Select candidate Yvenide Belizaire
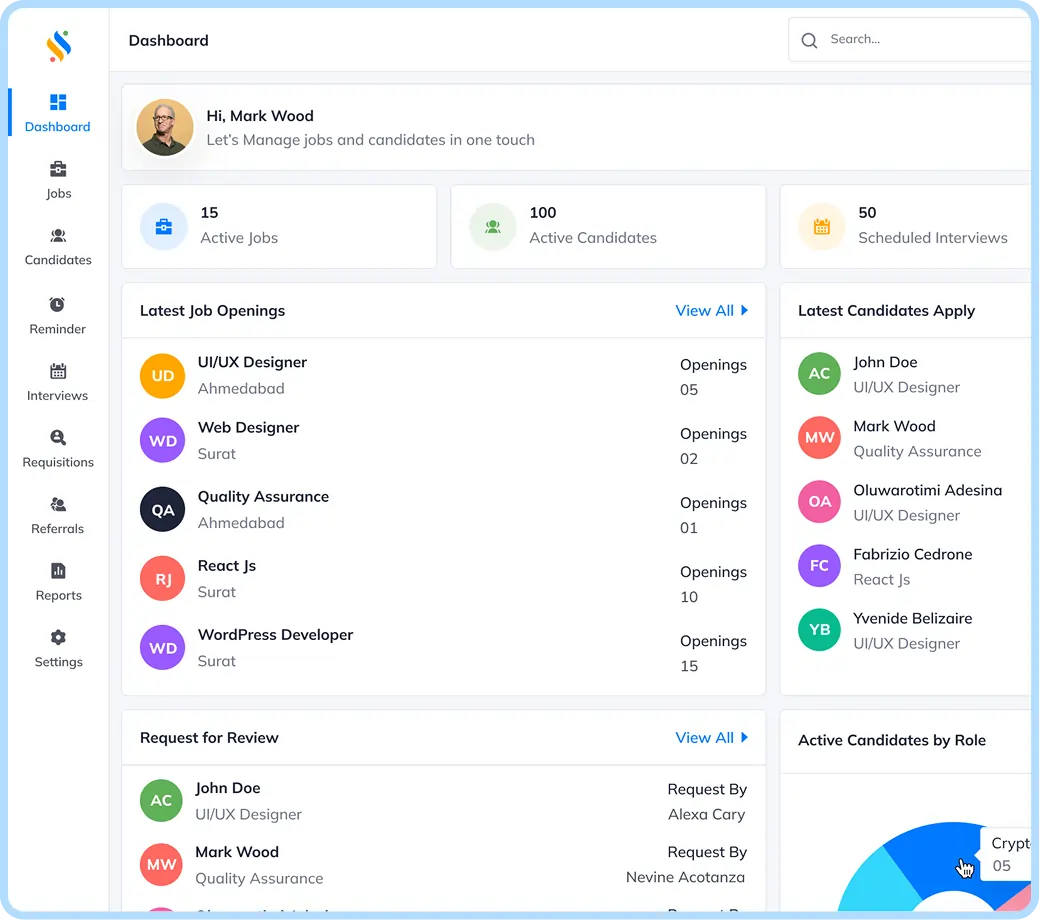The width and height of the screenshot is (1040, 920). click(913, 618)
